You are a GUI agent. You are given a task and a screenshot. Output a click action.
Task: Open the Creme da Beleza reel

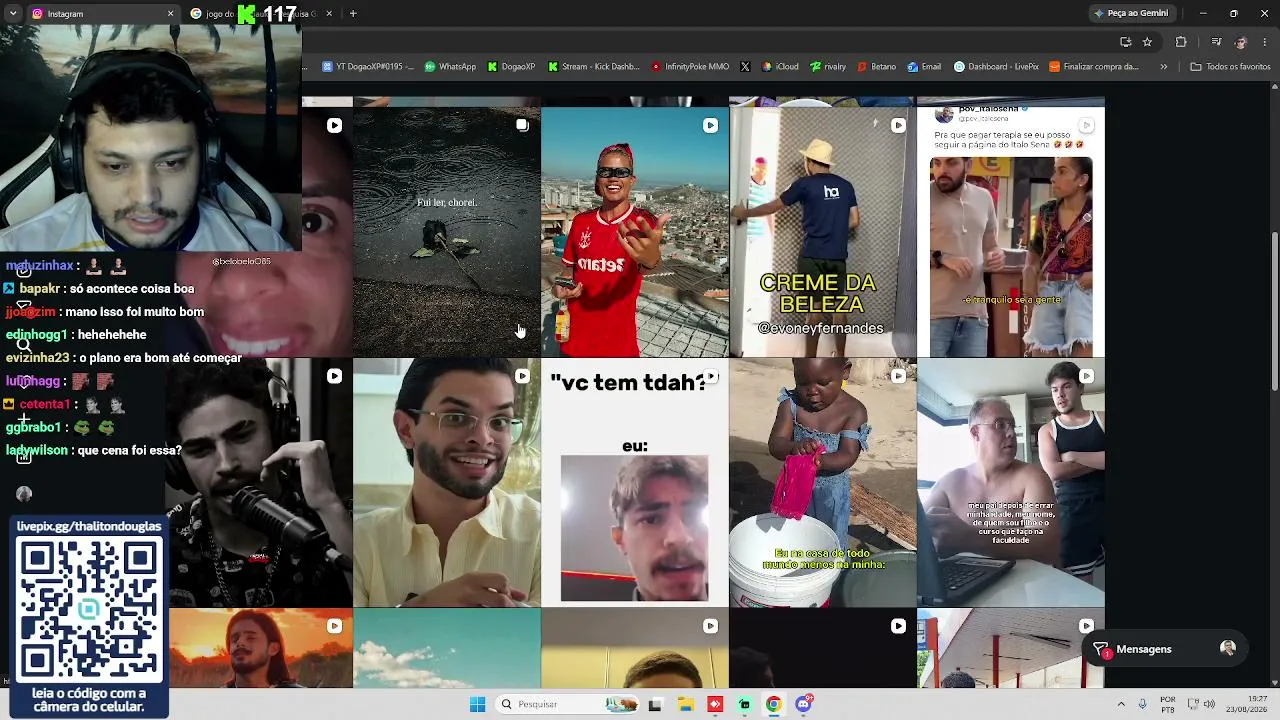[822, 232]
